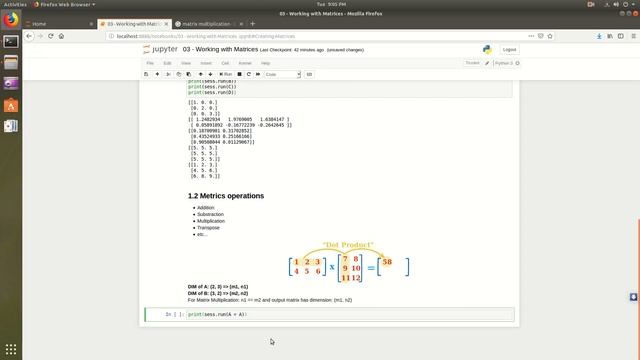Save the notebook with the save icon
The height and width of the screenshot is (360, 640).
coord(146,74)
